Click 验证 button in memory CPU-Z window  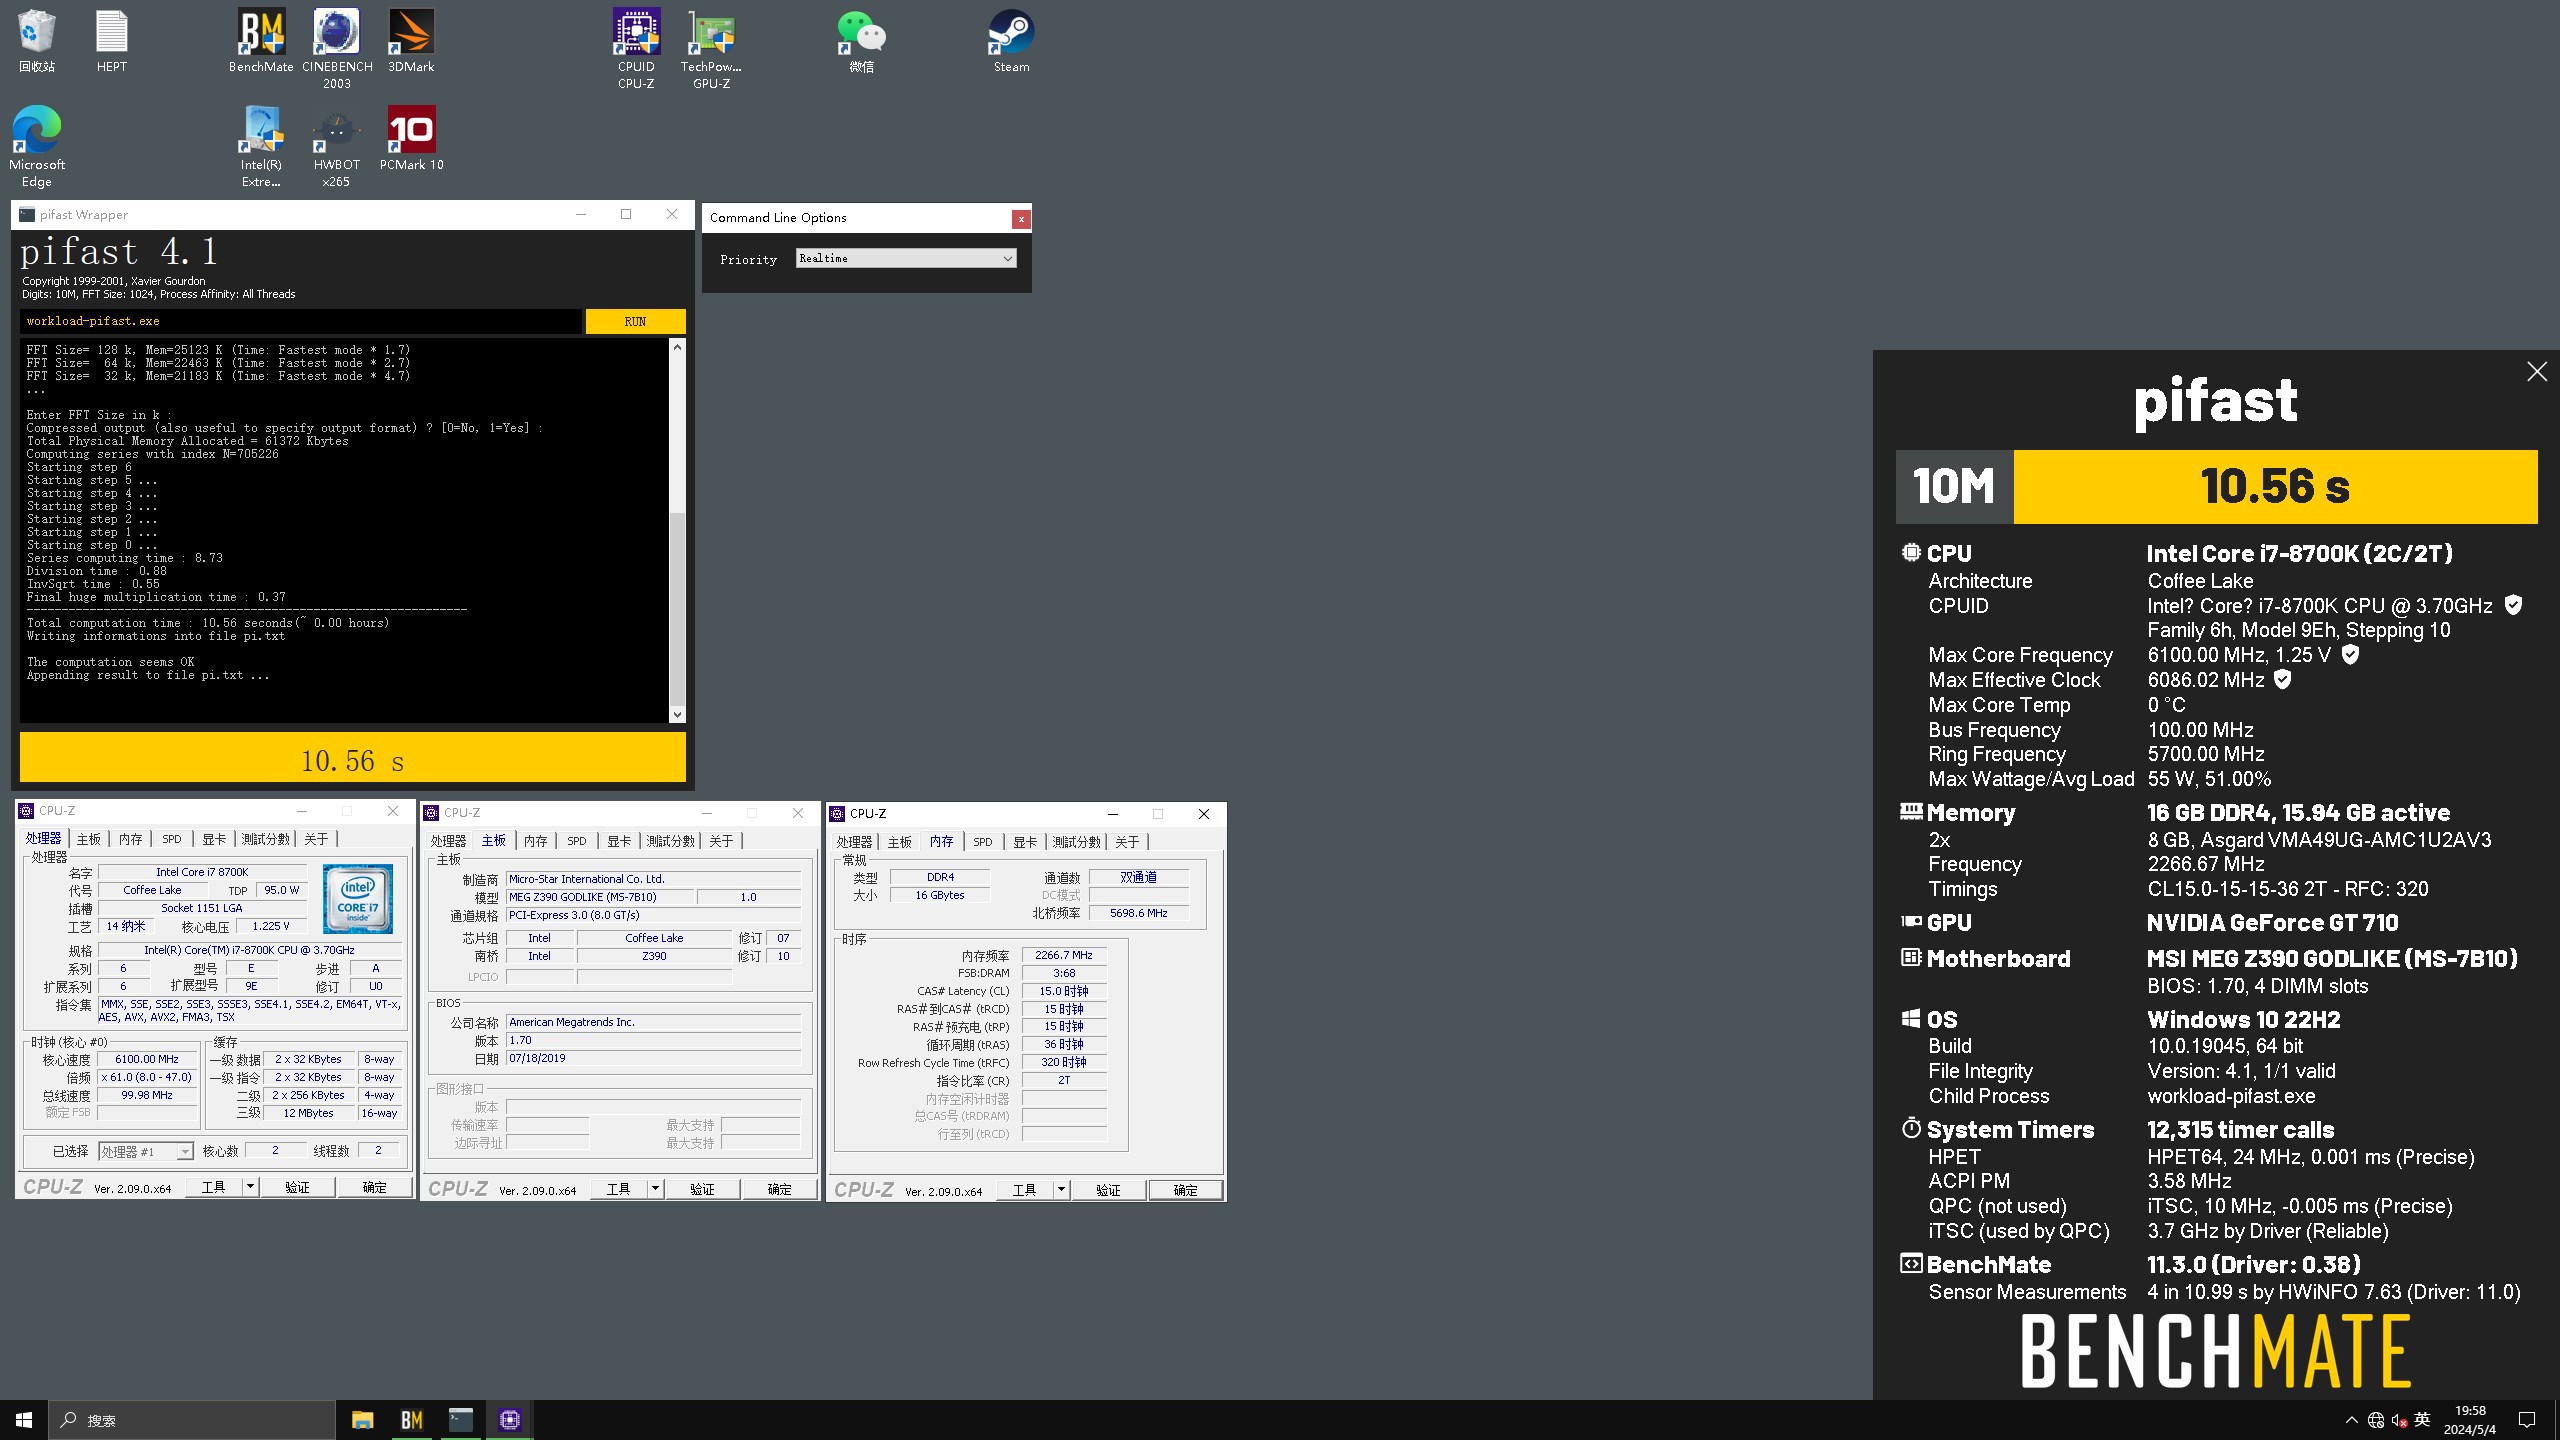pos(1108,1190)
